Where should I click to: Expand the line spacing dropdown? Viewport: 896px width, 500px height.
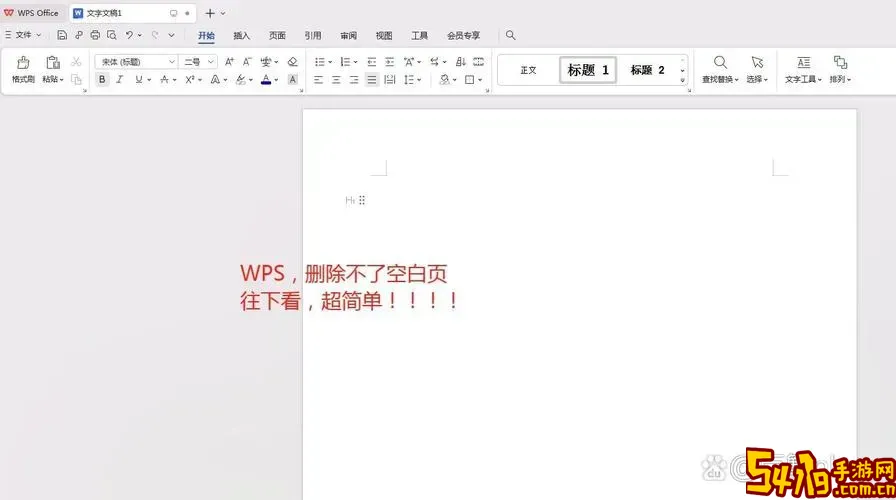(419, 80)
